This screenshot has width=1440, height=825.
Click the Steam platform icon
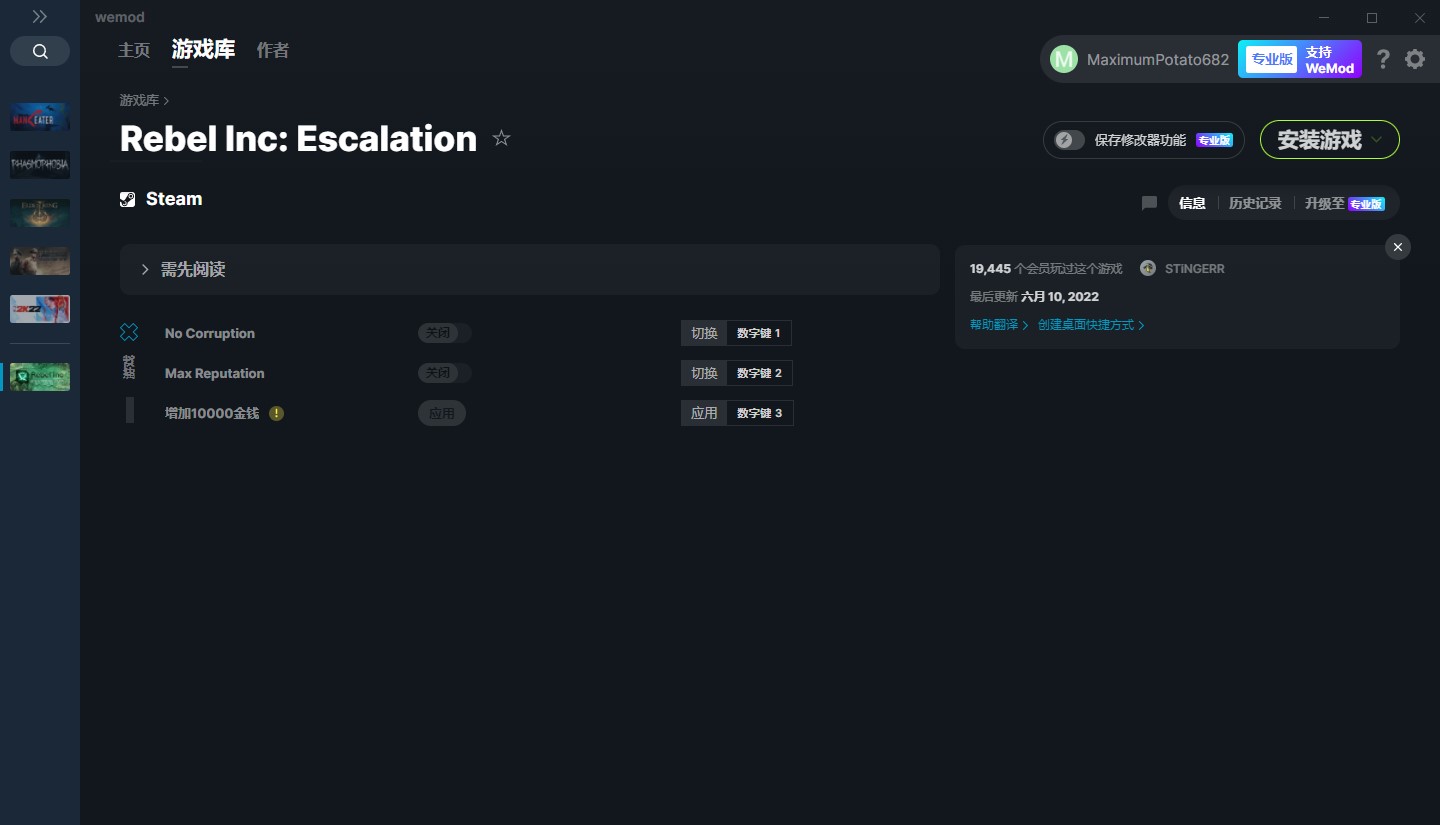point(128,199)
